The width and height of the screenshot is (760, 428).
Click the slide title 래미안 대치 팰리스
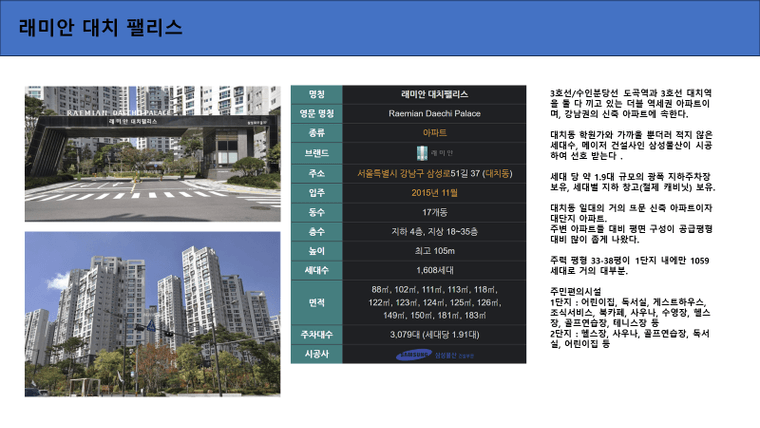tap(101, 28)
